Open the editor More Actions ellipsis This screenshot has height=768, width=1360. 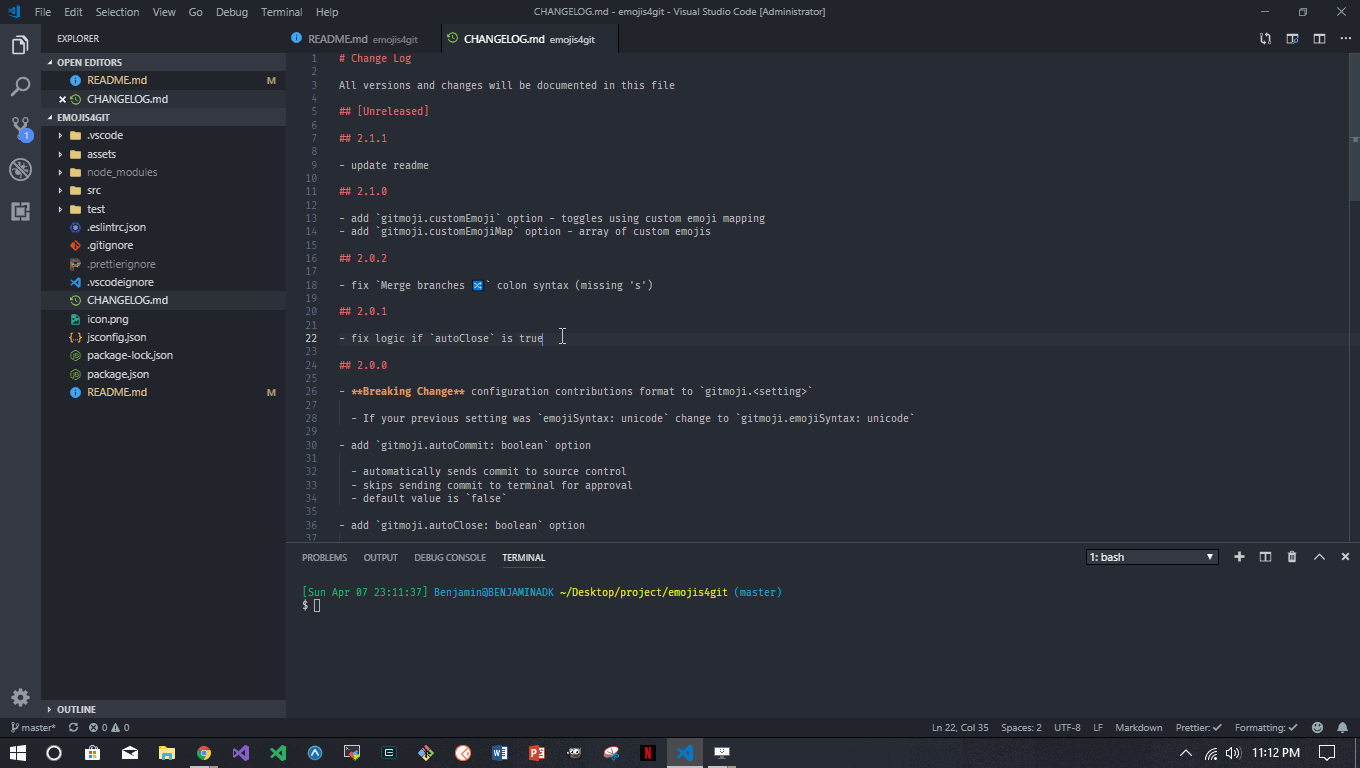pyautogui.click(x=1345, y=39)
